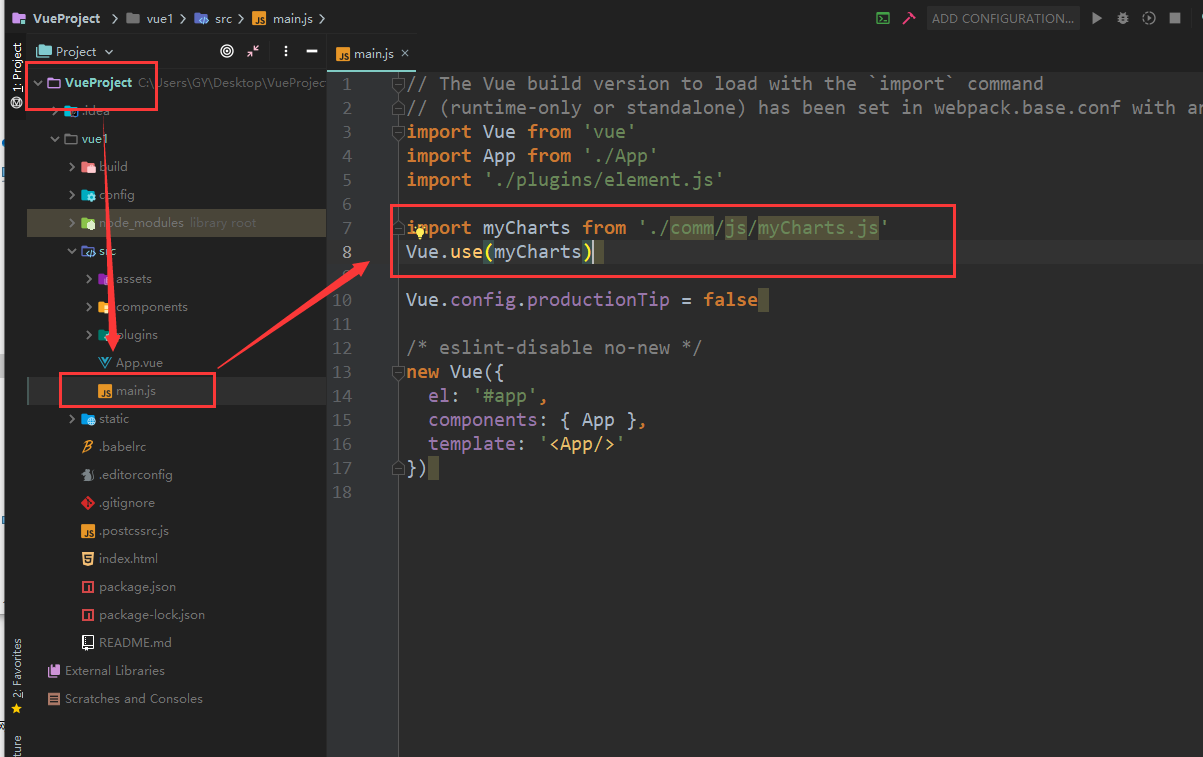Click the Build project hammer icon
Viewport: 1203px width, 757px height.
(909, 18)
